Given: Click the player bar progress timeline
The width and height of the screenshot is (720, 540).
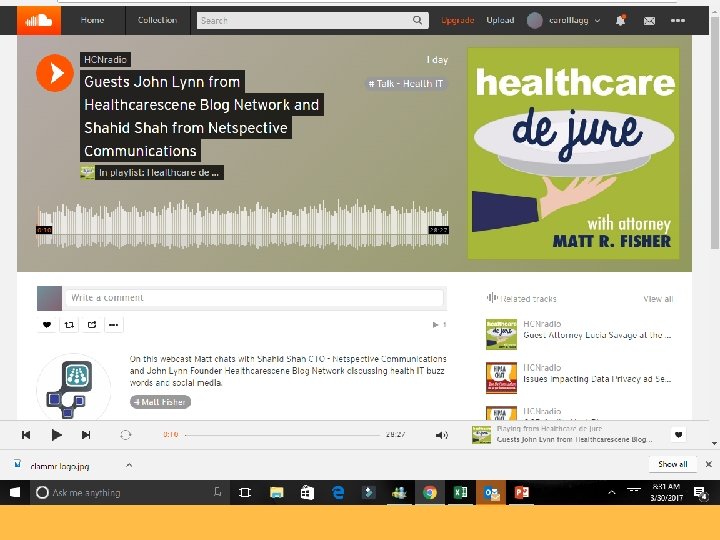Looking at the screenshot, I should coord(282,435).
